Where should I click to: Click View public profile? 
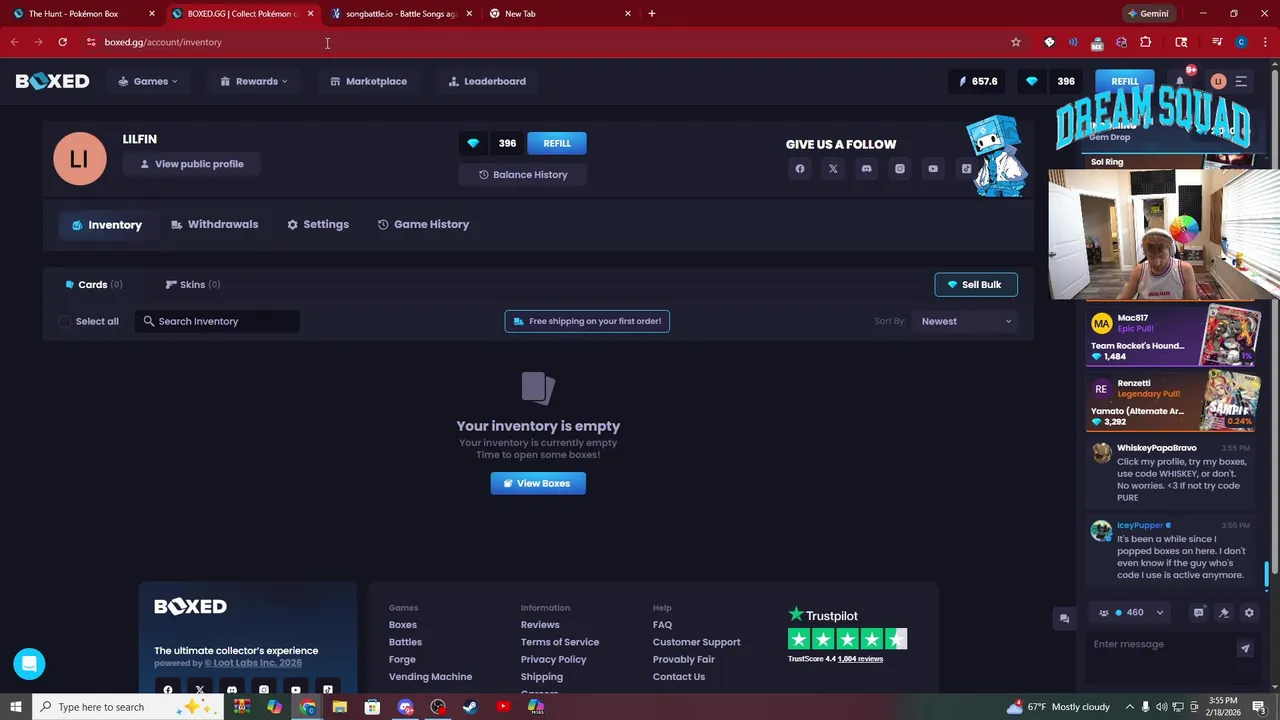(x=191, y=164)
